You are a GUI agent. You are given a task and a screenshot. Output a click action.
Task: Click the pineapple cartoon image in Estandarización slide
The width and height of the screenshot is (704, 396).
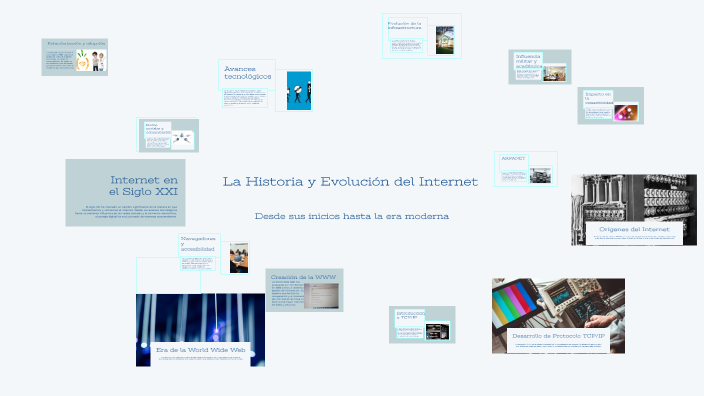(x=83, y=60)
